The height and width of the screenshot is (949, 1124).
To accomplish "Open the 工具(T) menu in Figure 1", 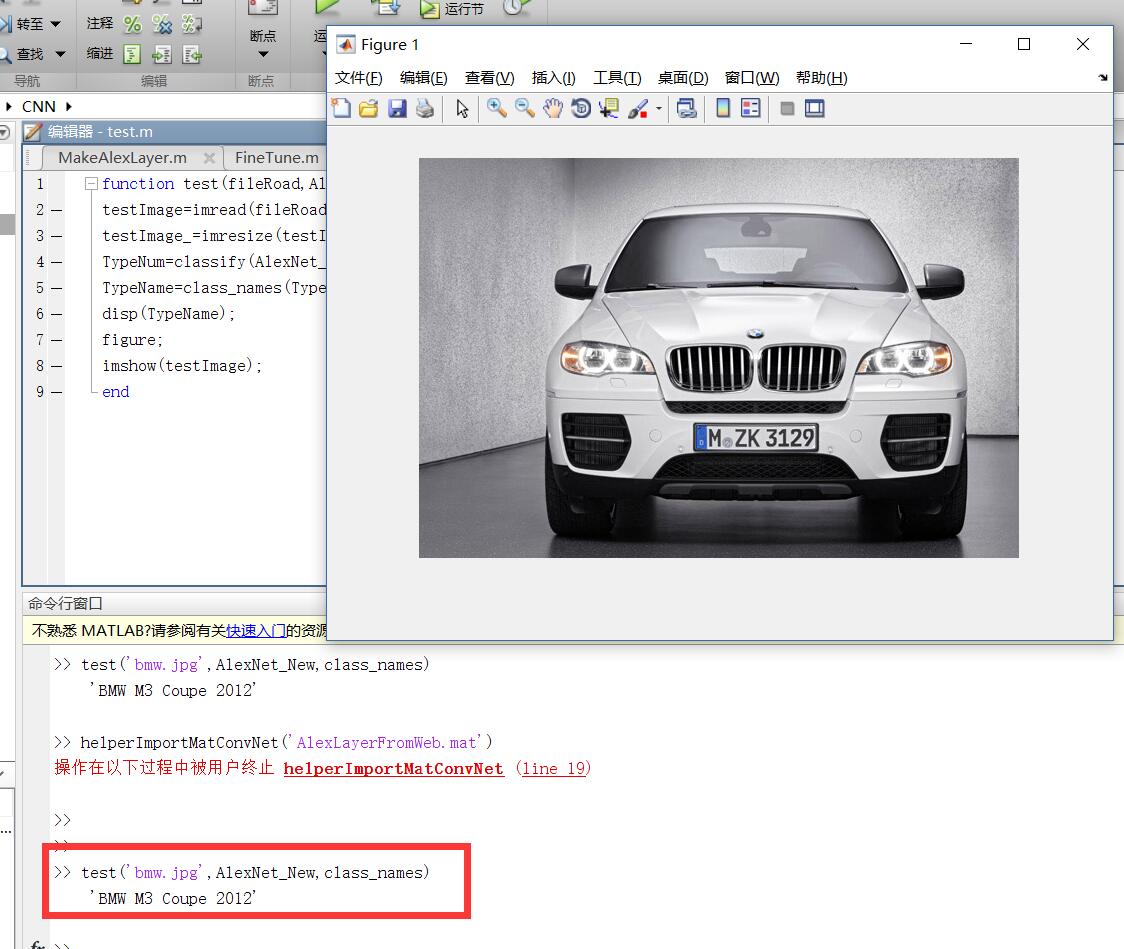I will coord(617,77).
